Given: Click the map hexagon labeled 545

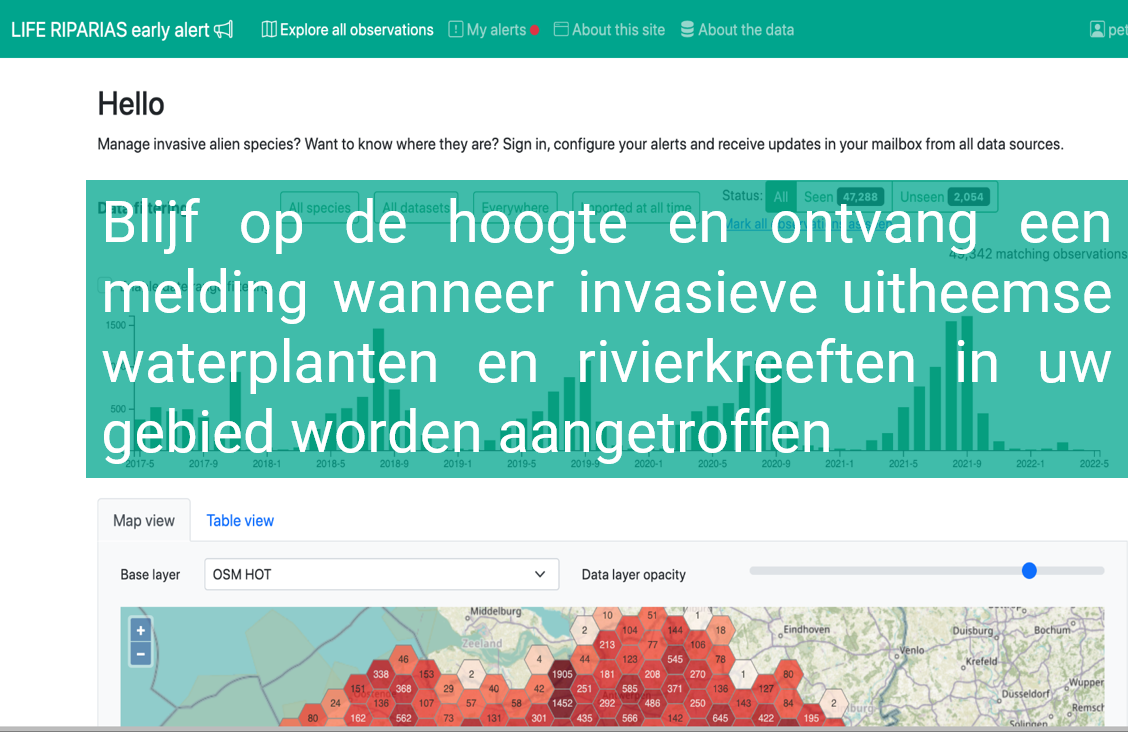Looking at the screenshot, I should 675,660.
